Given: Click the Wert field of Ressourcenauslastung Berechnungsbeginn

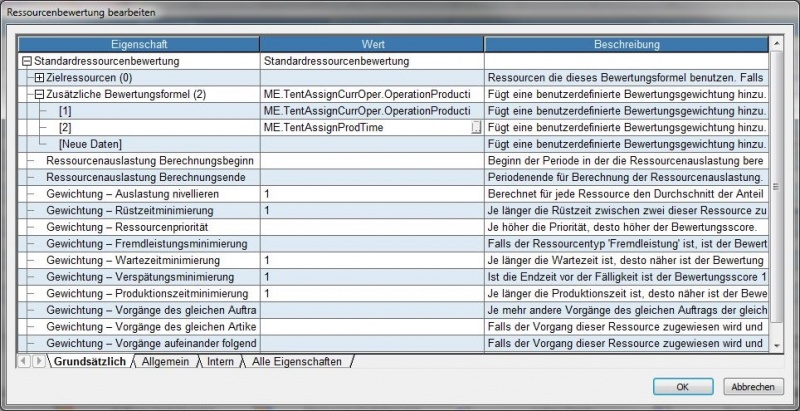Looking at the screenshot, I should (371, 161).
